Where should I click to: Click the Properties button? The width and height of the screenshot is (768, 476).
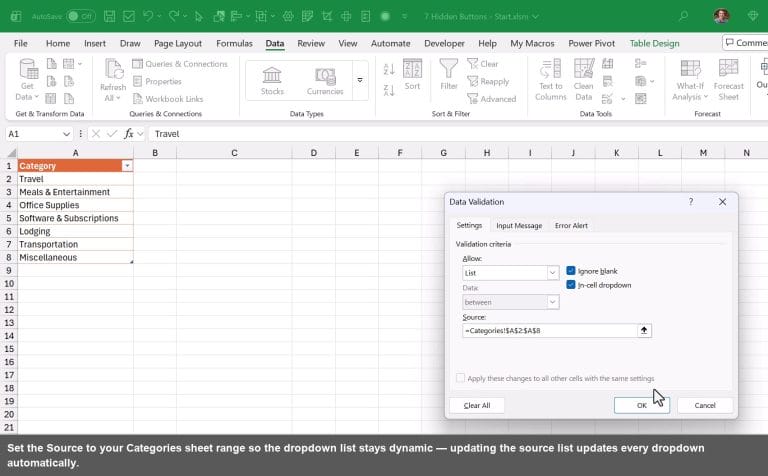(x=157, y=81)
